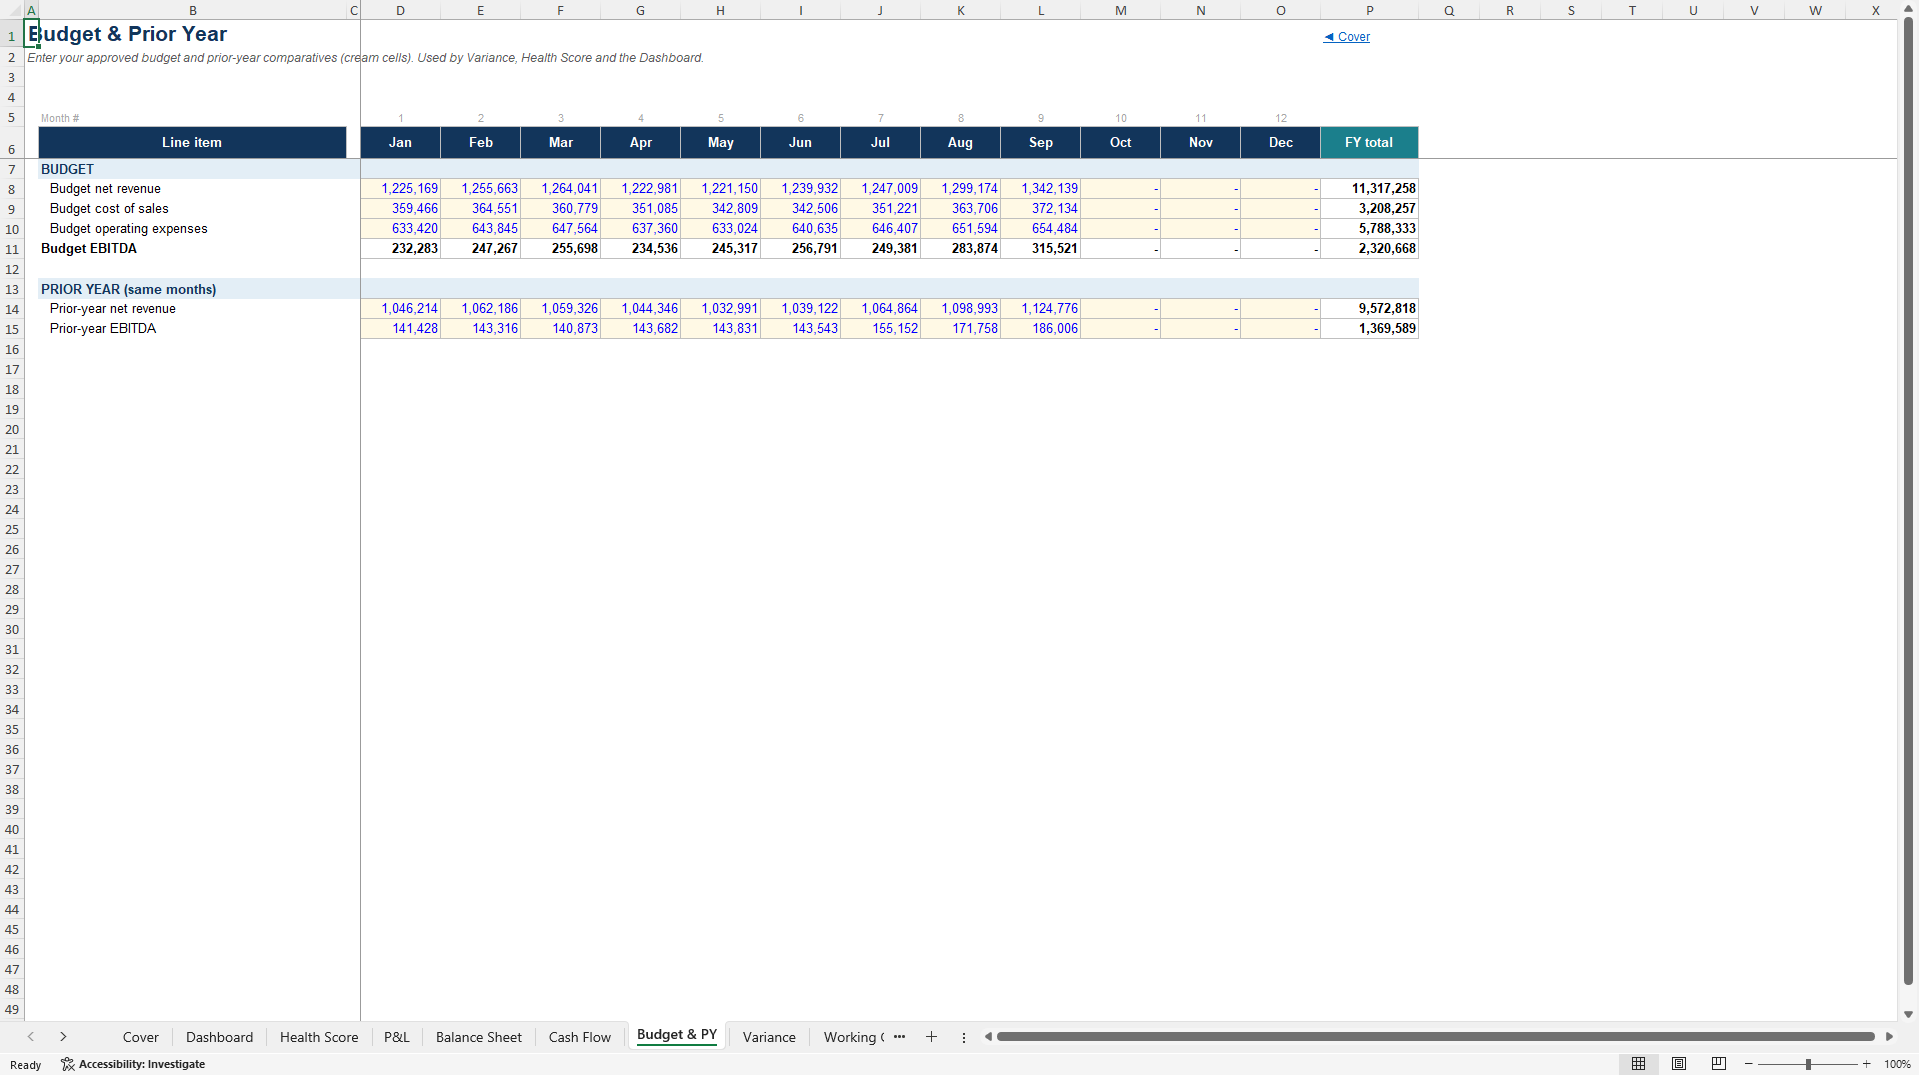Click the previous sheet navigation arrow
Screen dimensions: 1919x1075
[31, 1037]
